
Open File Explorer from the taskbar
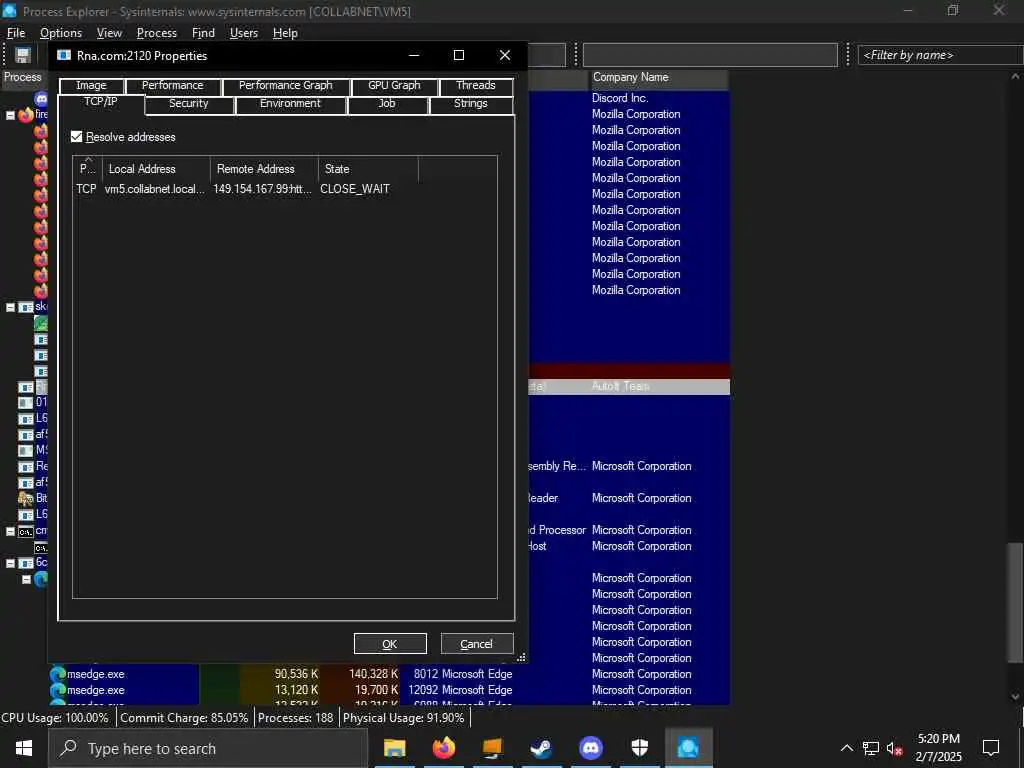[x=394, y=748]
